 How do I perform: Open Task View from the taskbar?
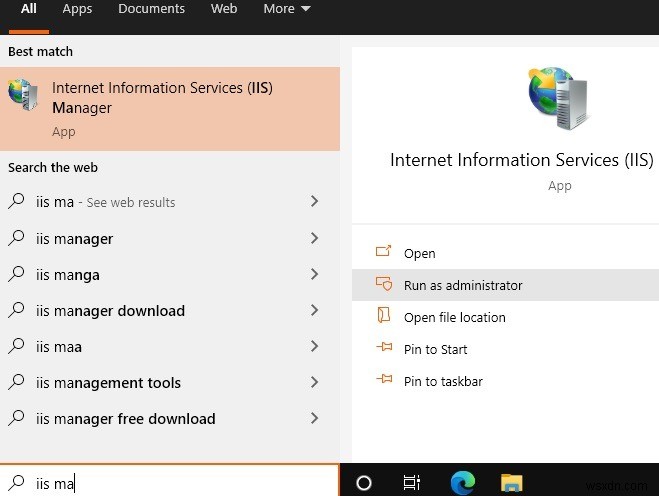[x=412, y=483]
